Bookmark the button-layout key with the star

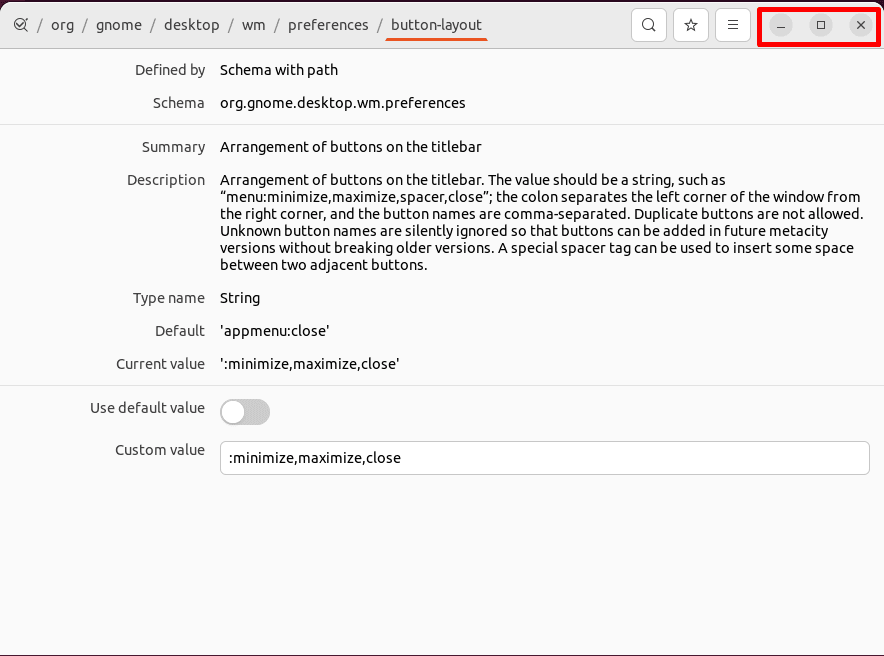[x=690, y=25]
